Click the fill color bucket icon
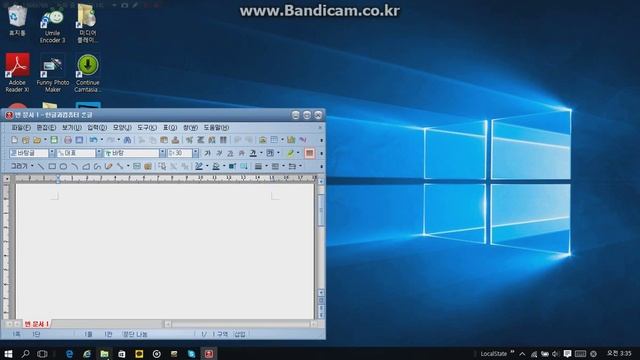 pyautogui.click(x=216, y=166)
